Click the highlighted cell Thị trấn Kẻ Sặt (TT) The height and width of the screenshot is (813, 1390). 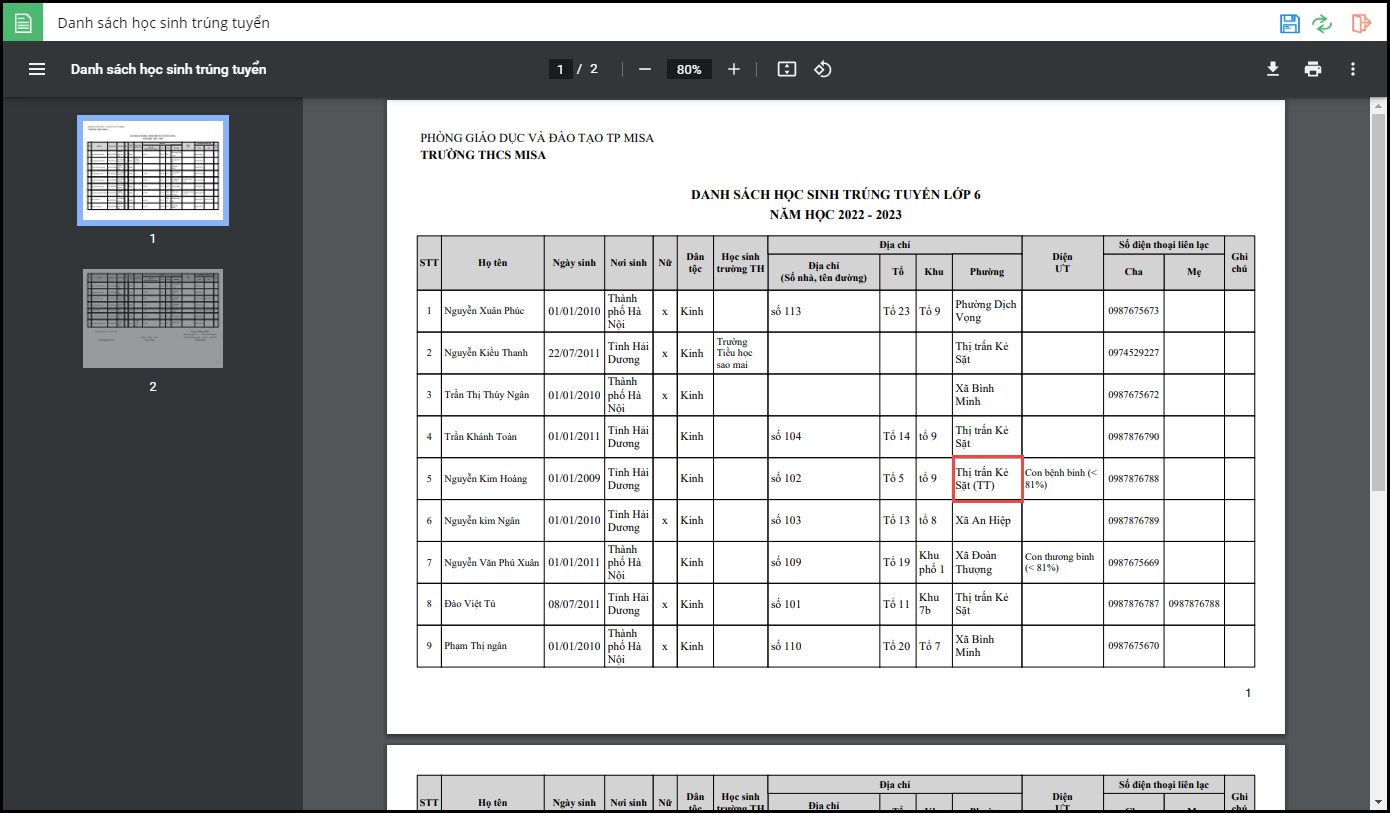[988, 479]
